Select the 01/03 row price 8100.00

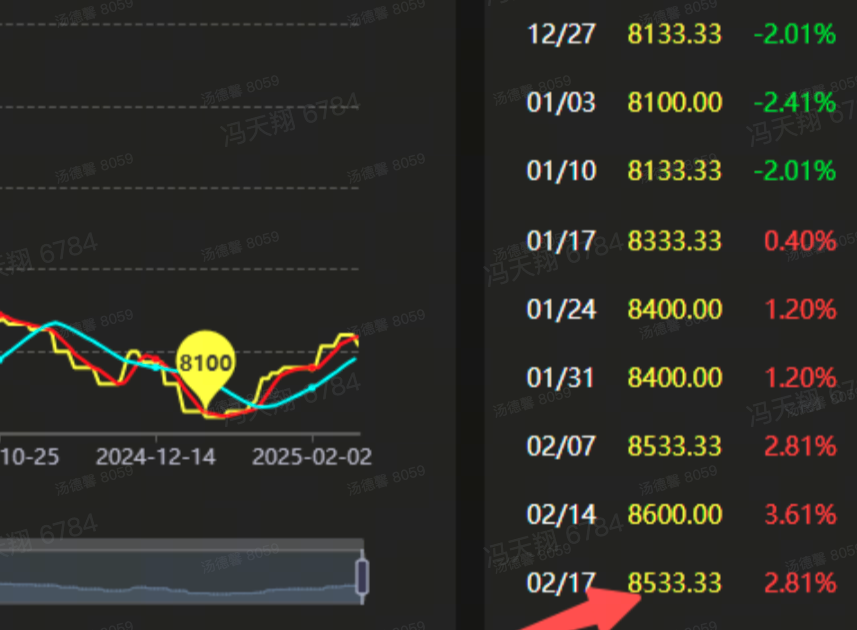674,102
